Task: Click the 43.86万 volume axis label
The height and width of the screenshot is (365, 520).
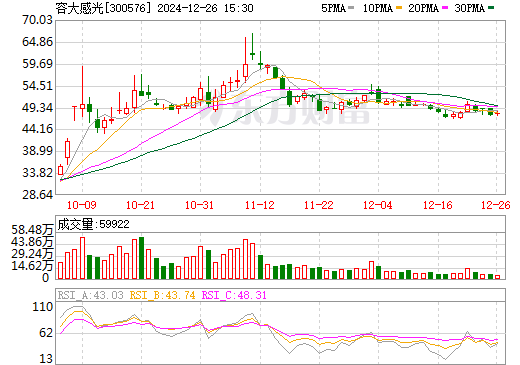Action: click(x=32, y=242)
